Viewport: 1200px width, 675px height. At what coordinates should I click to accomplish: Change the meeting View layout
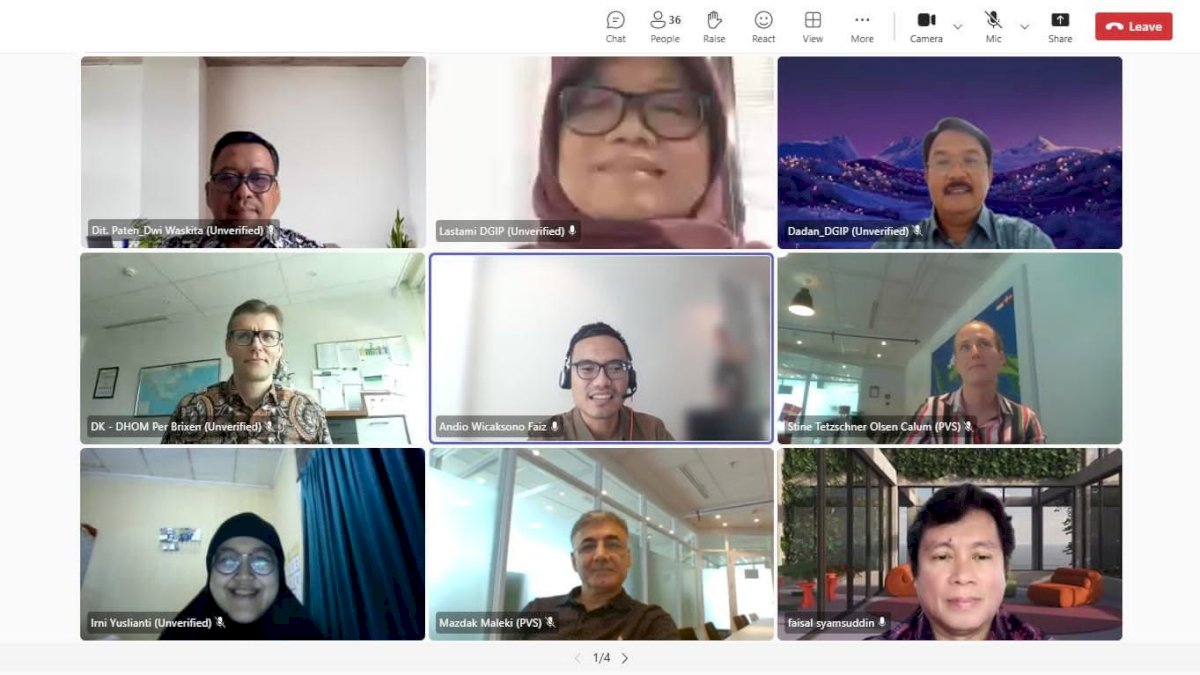click(813, 26)
